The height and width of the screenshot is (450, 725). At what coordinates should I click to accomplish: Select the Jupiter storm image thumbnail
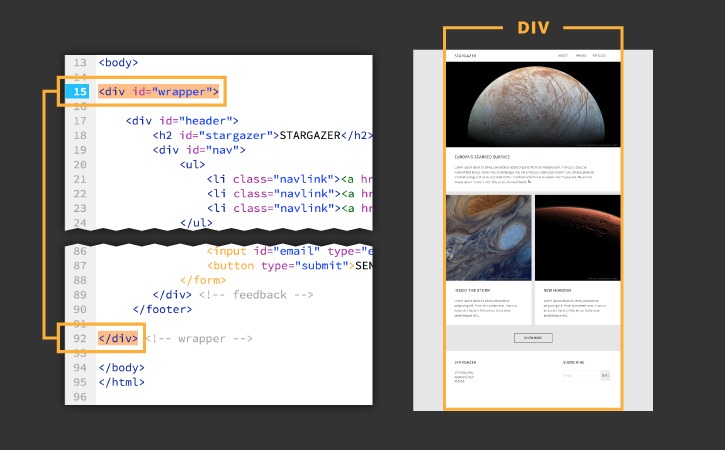(489, 238)
